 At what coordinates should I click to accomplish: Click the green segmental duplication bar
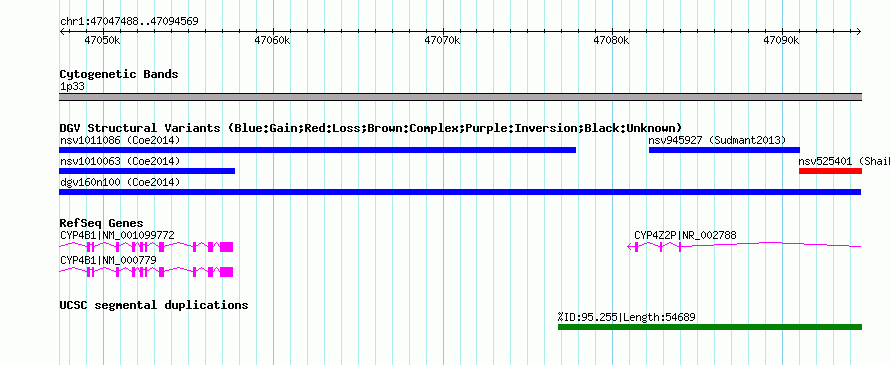pyautogui.click(x=710, y=326)
